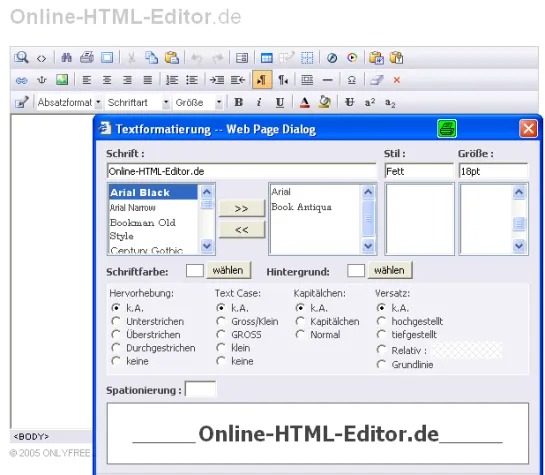Click the font color A icon
This screenshot has width=545, height=475.
coord(304,103)
